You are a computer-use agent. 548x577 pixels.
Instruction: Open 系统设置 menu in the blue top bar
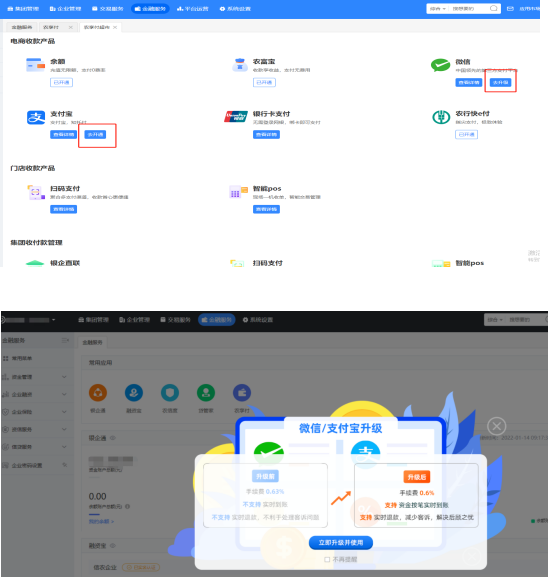[235, 8]
